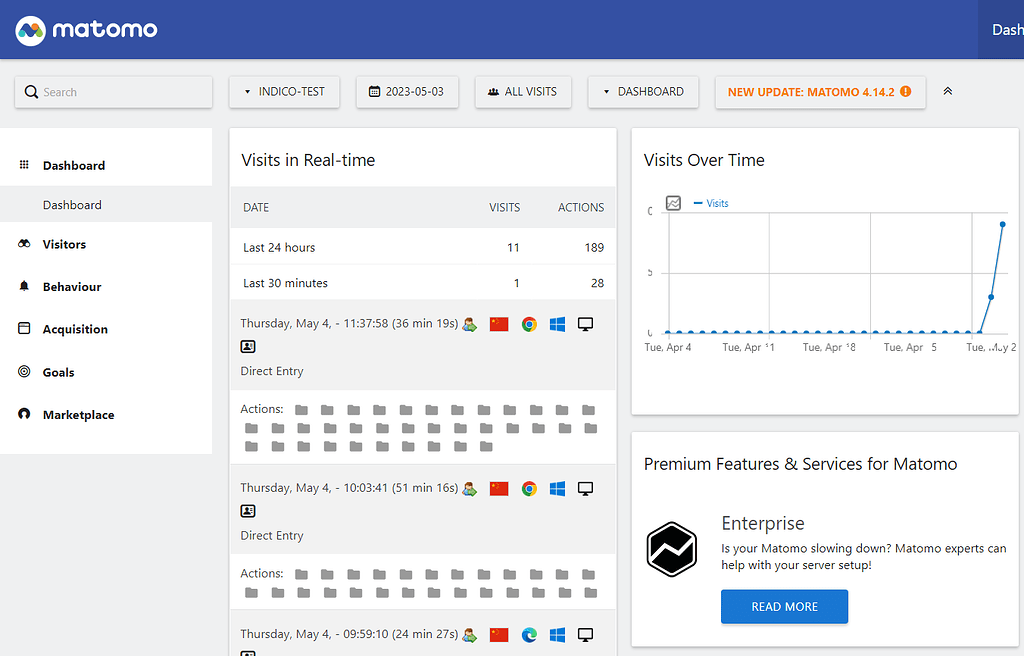Click the Enterprise hexagon logo
Screen dimensions: 1024x656
click(x=672, y=549)
